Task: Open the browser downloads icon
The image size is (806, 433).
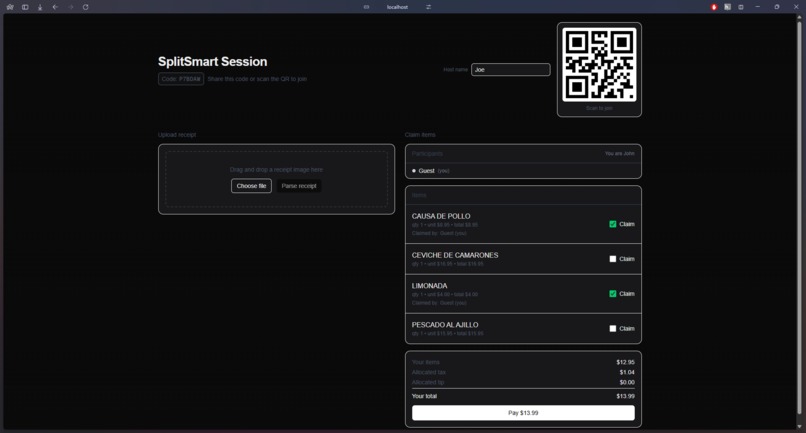Action: point(40,7)
